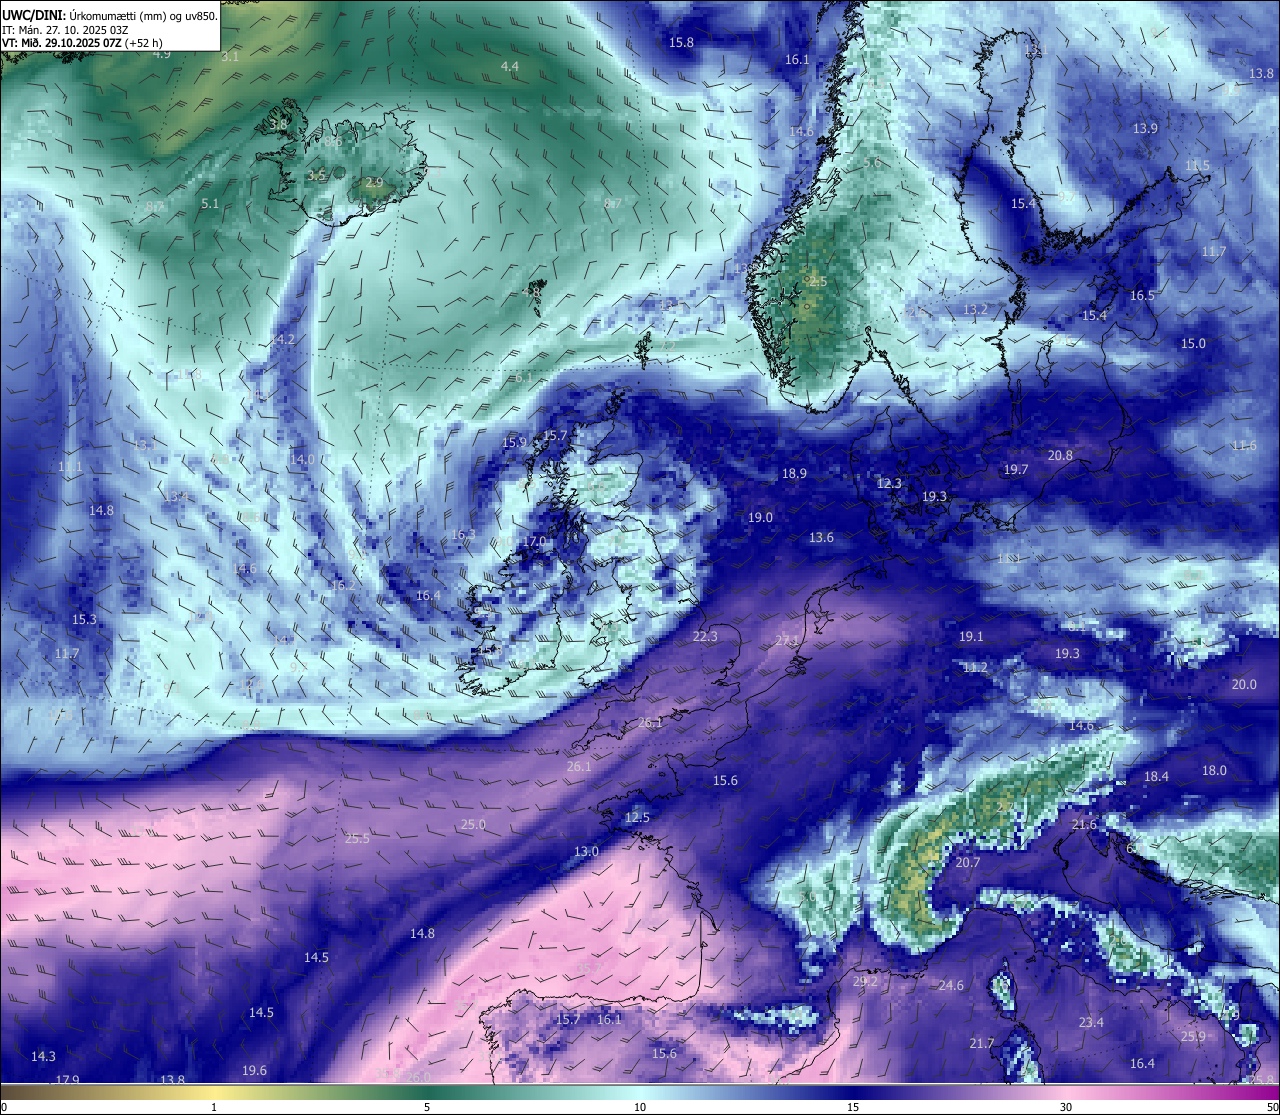This screenshot has height=1115, width=1280.
Task: Click the dark blue section of the colour bar
Action: click(853, 1092)
